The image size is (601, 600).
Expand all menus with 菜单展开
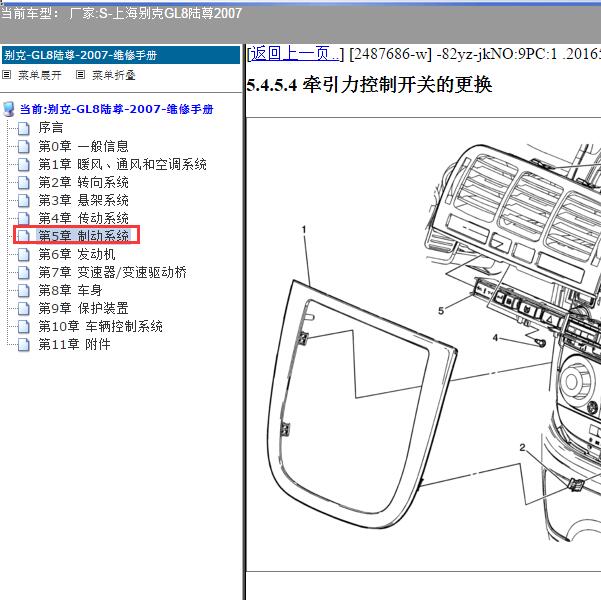click(x=39, y=75)
